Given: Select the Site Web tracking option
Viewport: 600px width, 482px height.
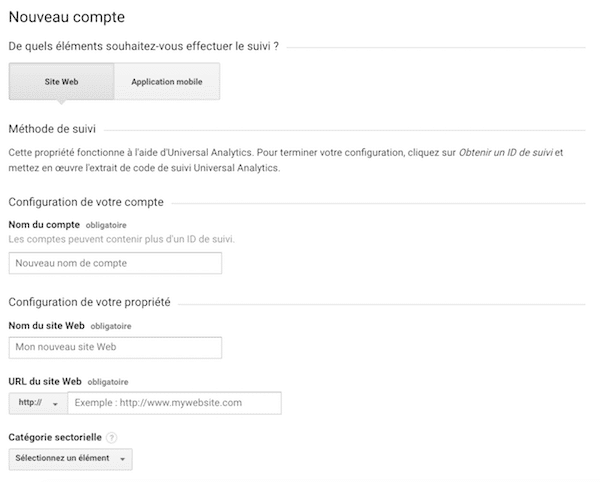Looking at the screenshot, I should [x=61, y=82].
